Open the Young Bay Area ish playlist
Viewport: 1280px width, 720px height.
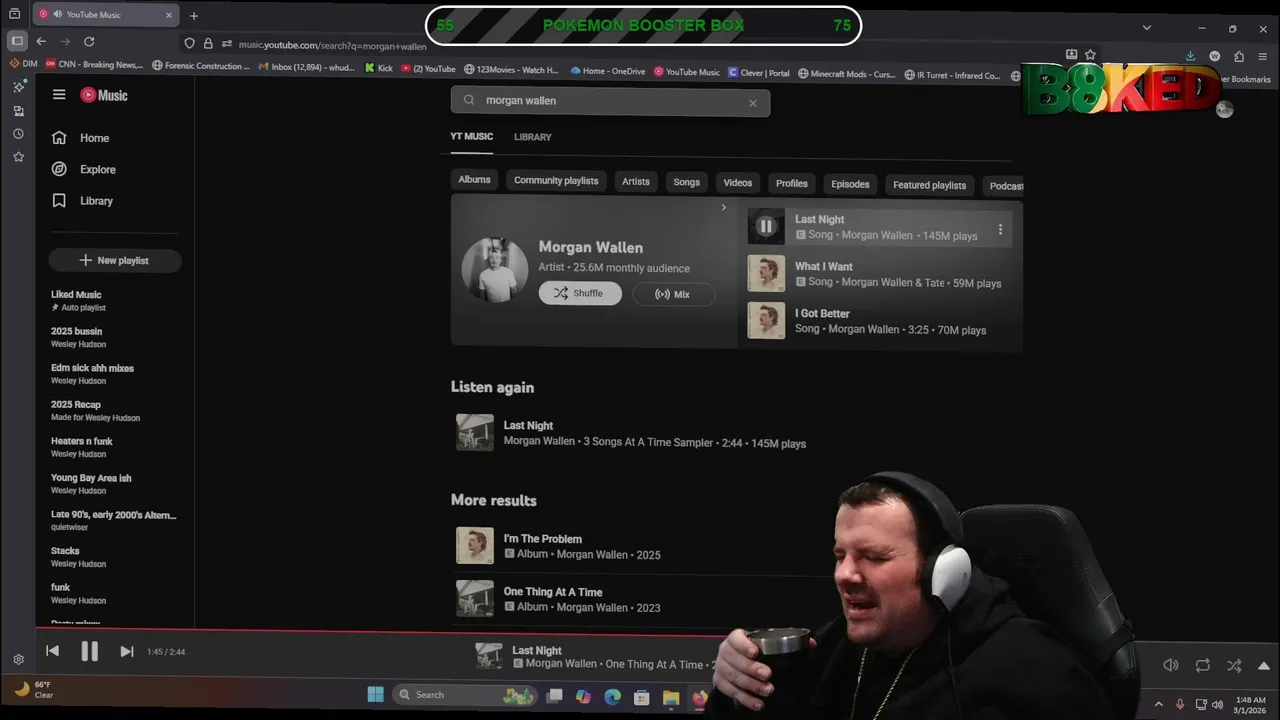[x=91, y=484]
